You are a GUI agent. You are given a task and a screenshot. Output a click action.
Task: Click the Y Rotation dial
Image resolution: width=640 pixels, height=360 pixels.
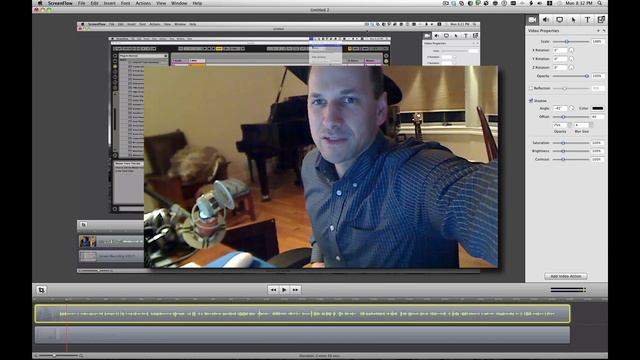[571, 59]
